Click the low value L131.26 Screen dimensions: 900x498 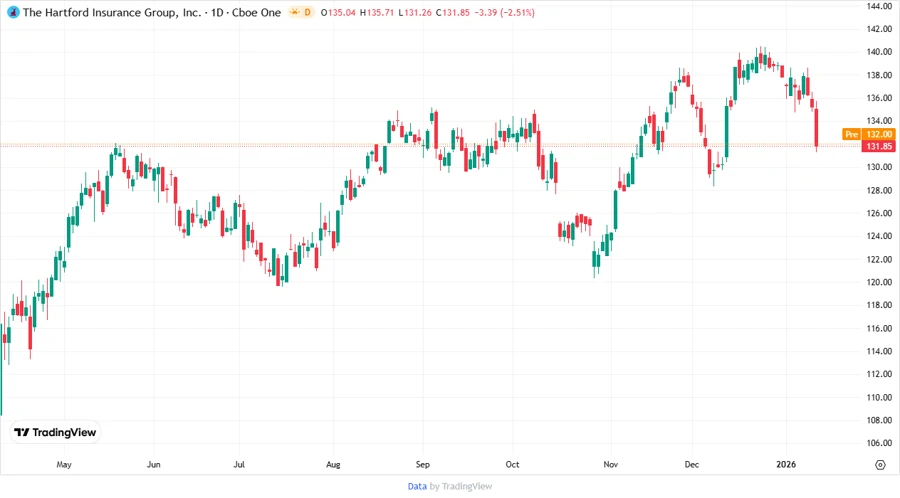(x=414, y=12)
